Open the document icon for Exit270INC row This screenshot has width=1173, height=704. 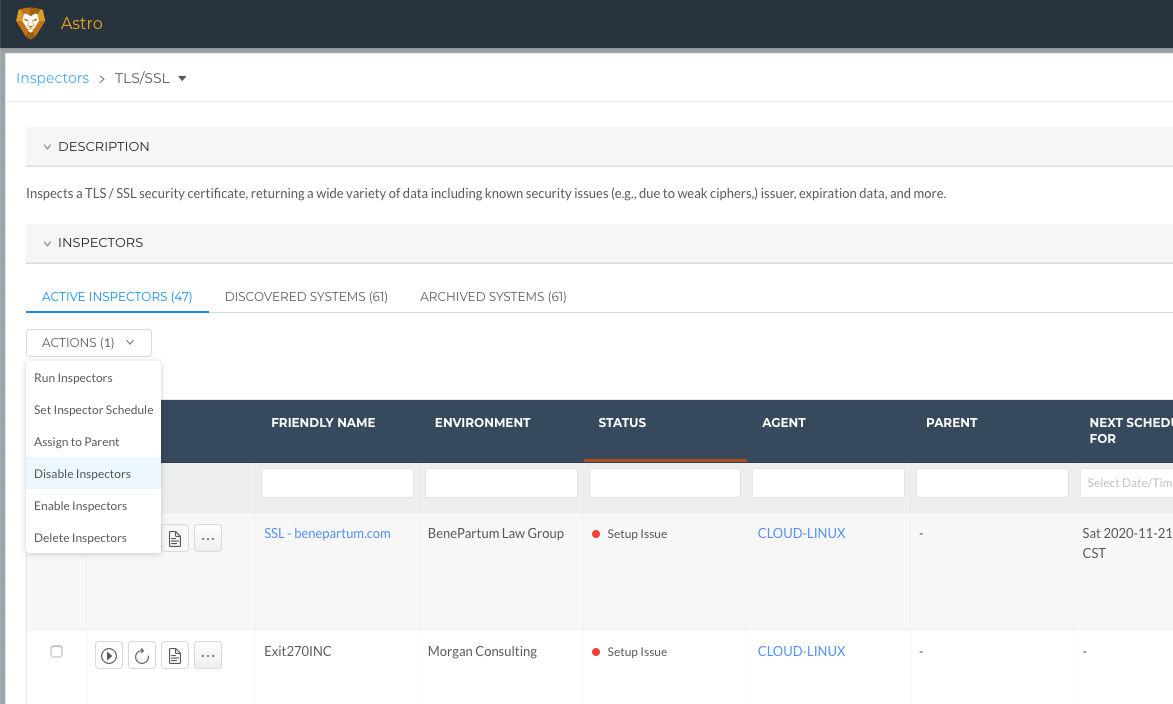tap(175, 655)
